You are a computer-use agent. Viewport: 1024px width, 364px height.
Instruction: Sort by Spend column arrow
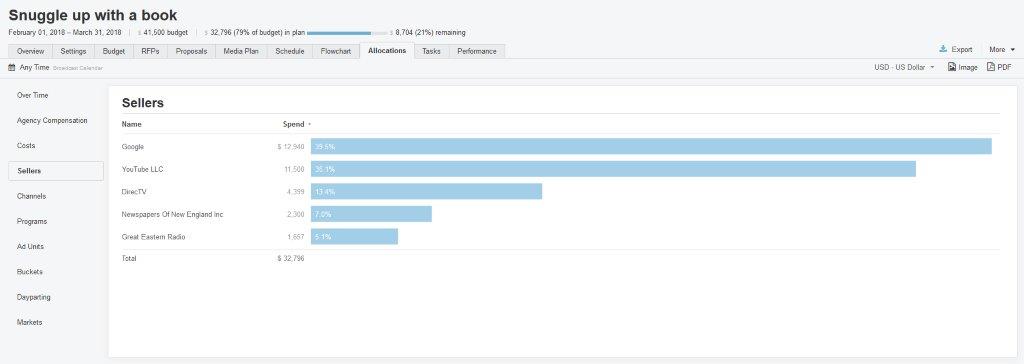(310, 124)
